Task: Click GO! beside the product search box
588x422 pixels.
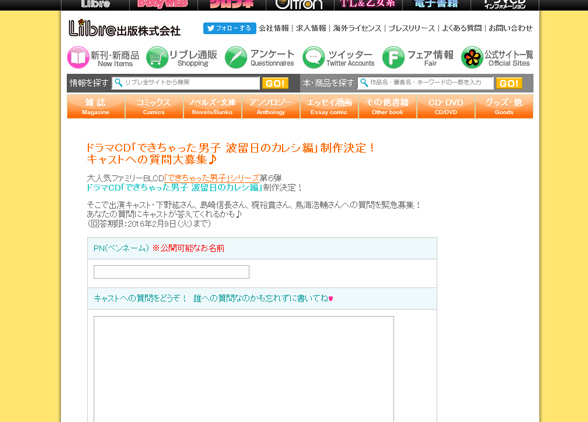Action: (509, 83)
